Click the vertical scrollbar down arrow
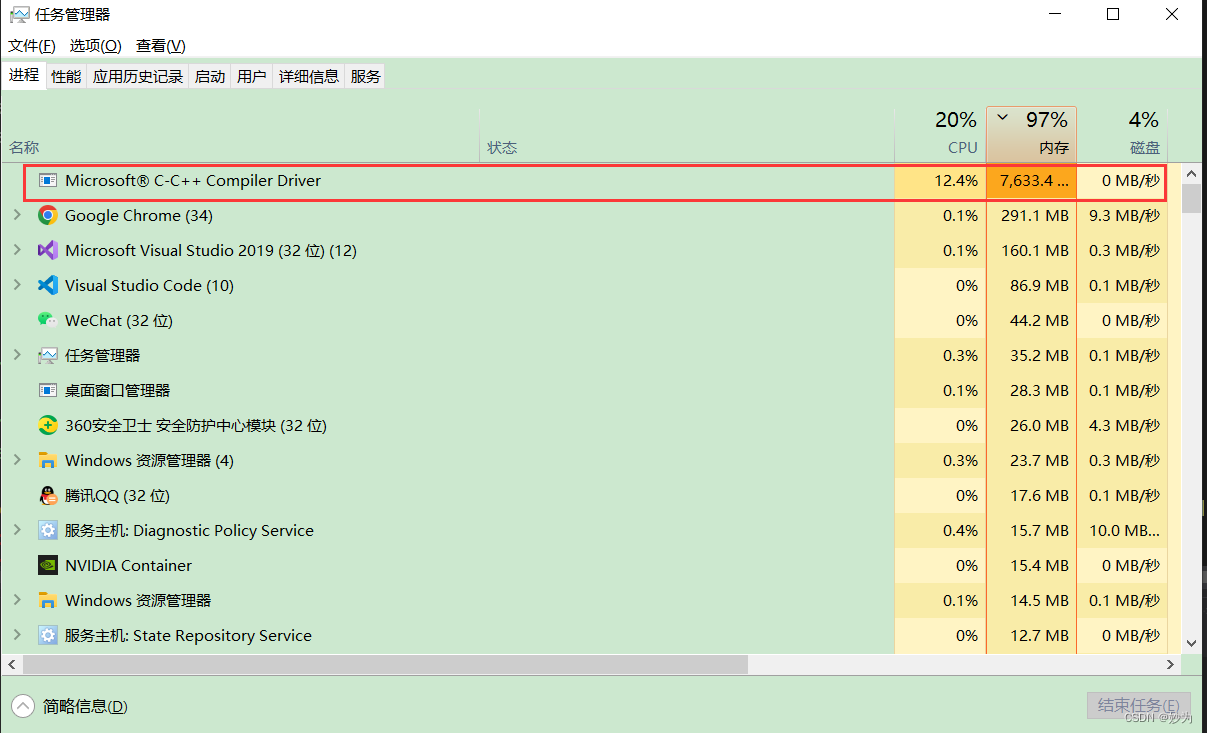Image resolution: width=1207 pixels, height=733 pixels. [1191, 643]
